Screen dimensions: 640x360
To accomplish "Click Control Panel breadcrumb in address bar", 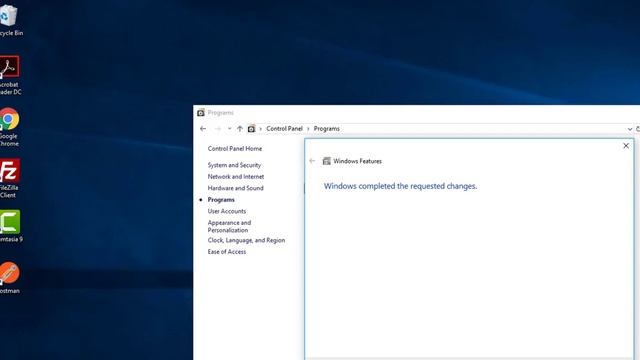I will coord(284,129).
